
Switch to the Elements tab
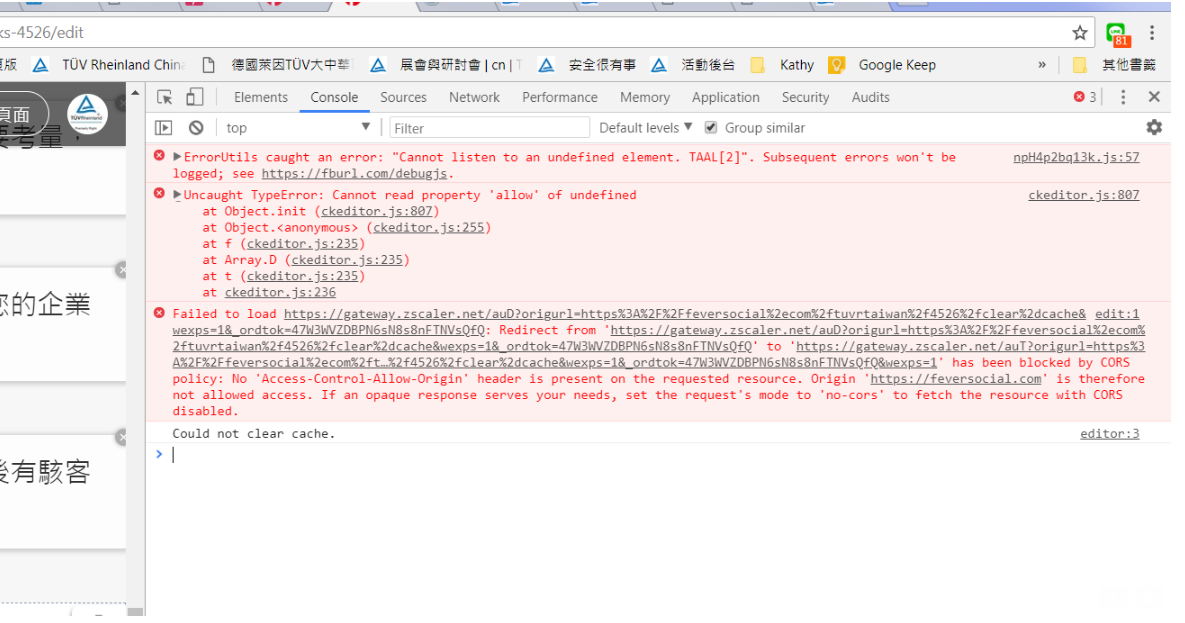(261, 97)
